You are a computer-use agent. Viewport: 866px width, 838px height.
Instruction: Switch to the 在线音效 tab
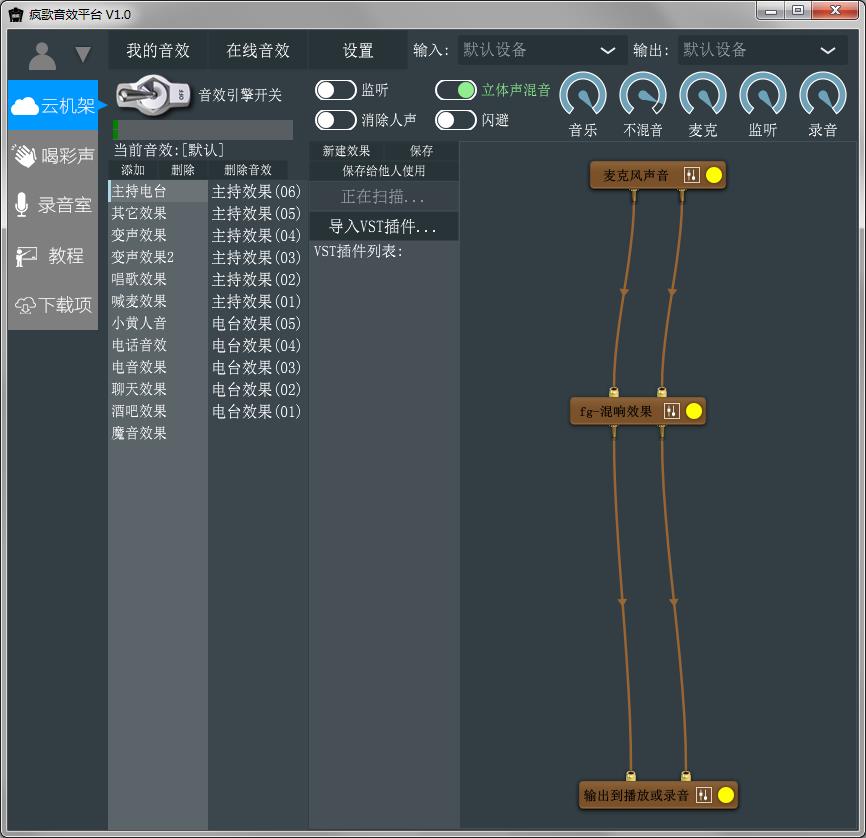point(258,50)
